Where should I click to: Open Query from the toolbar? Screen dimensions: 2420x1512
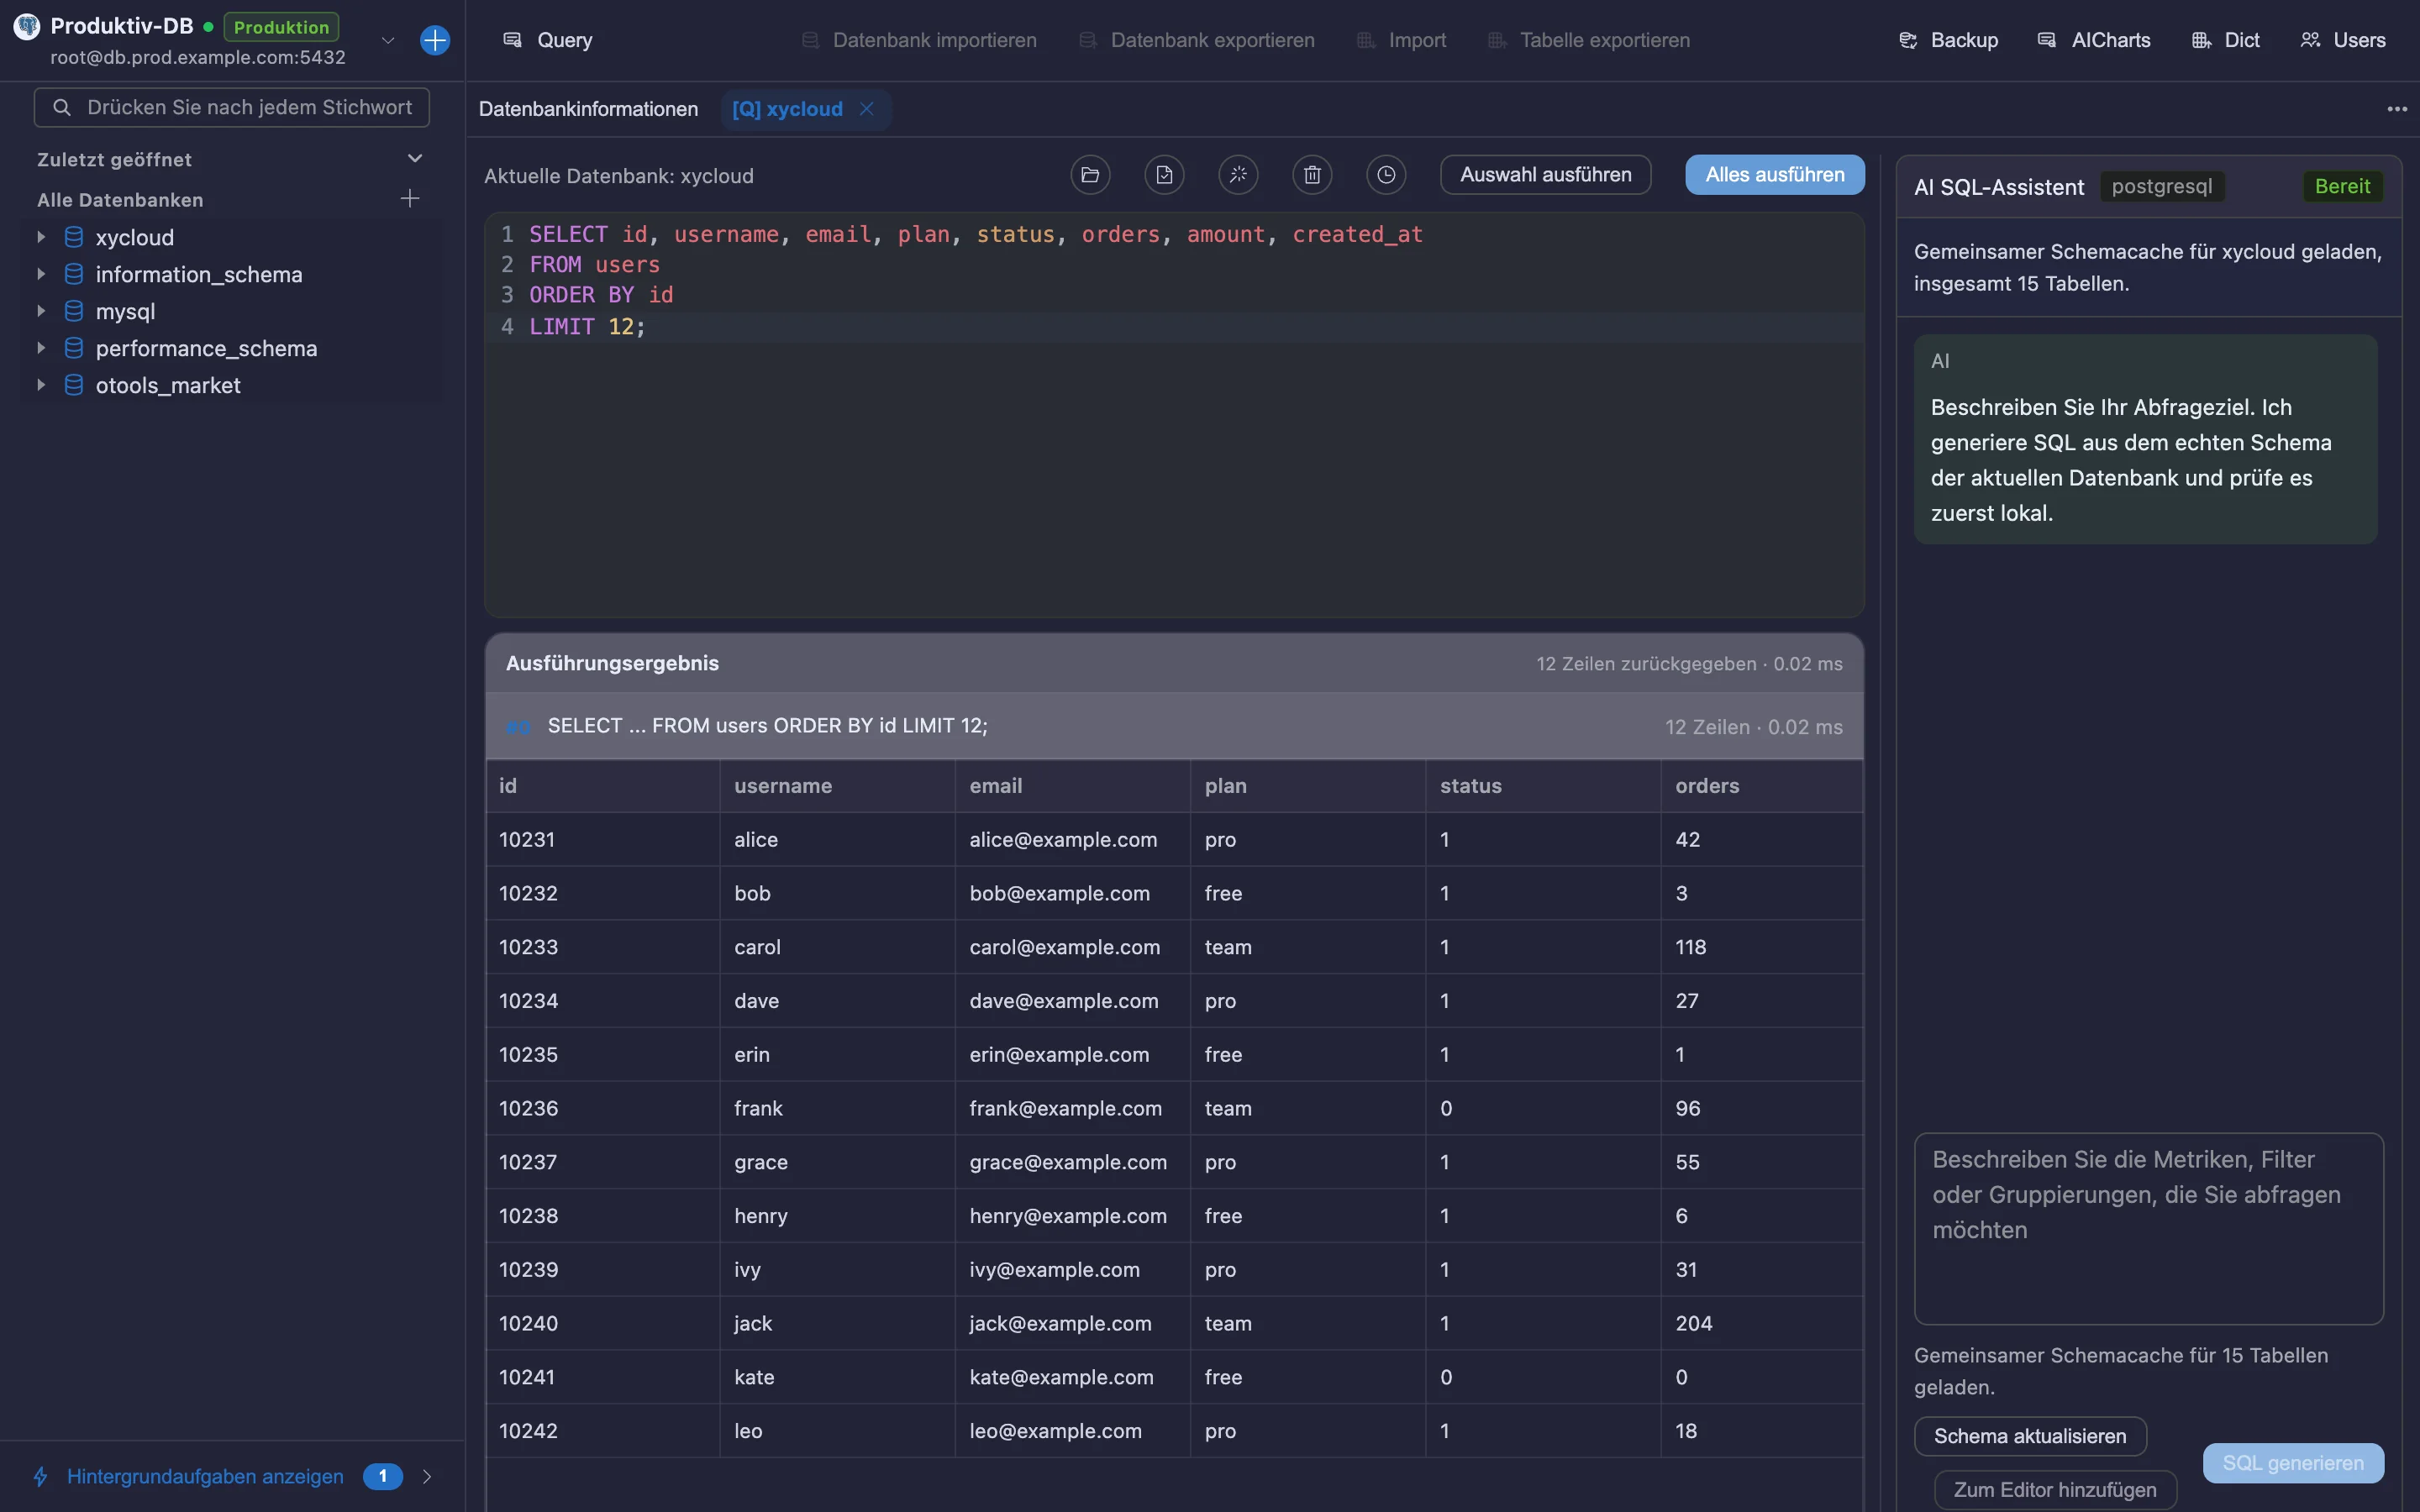[x=547, y=40]
